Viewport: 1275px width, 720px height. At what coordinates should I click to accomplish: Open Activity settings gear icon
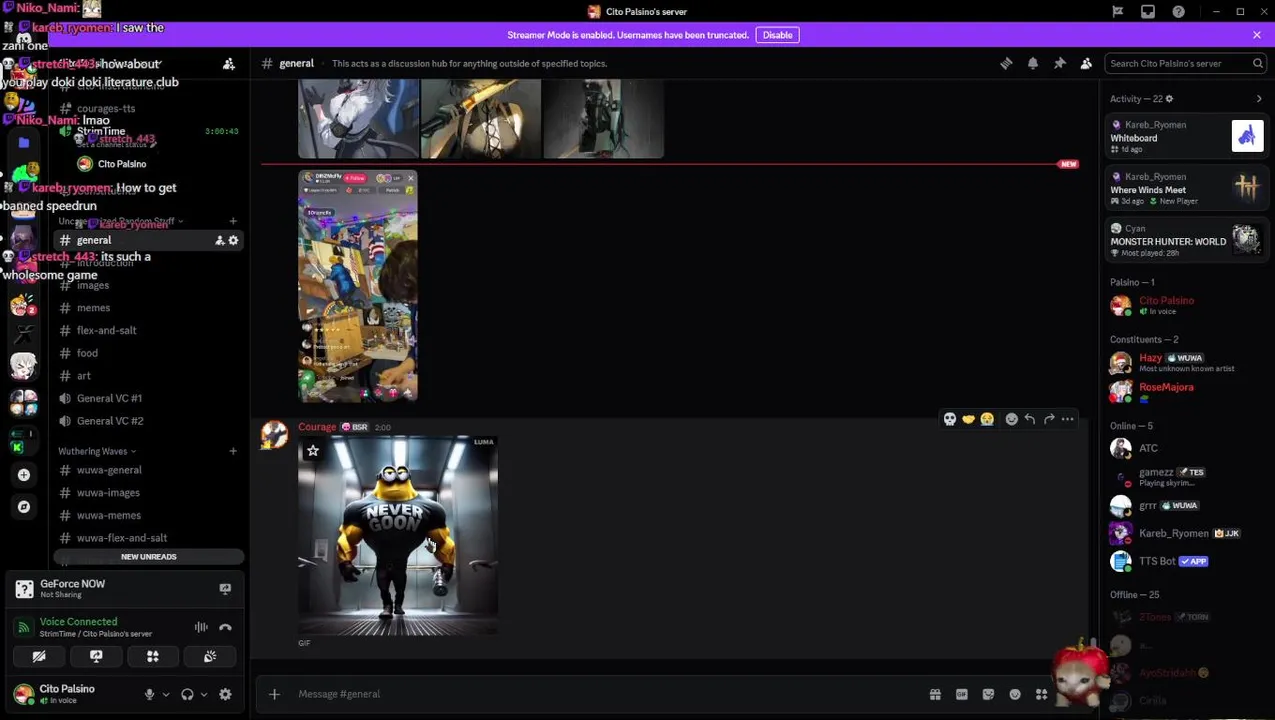pyautogui.click(x=1169, y=99)
